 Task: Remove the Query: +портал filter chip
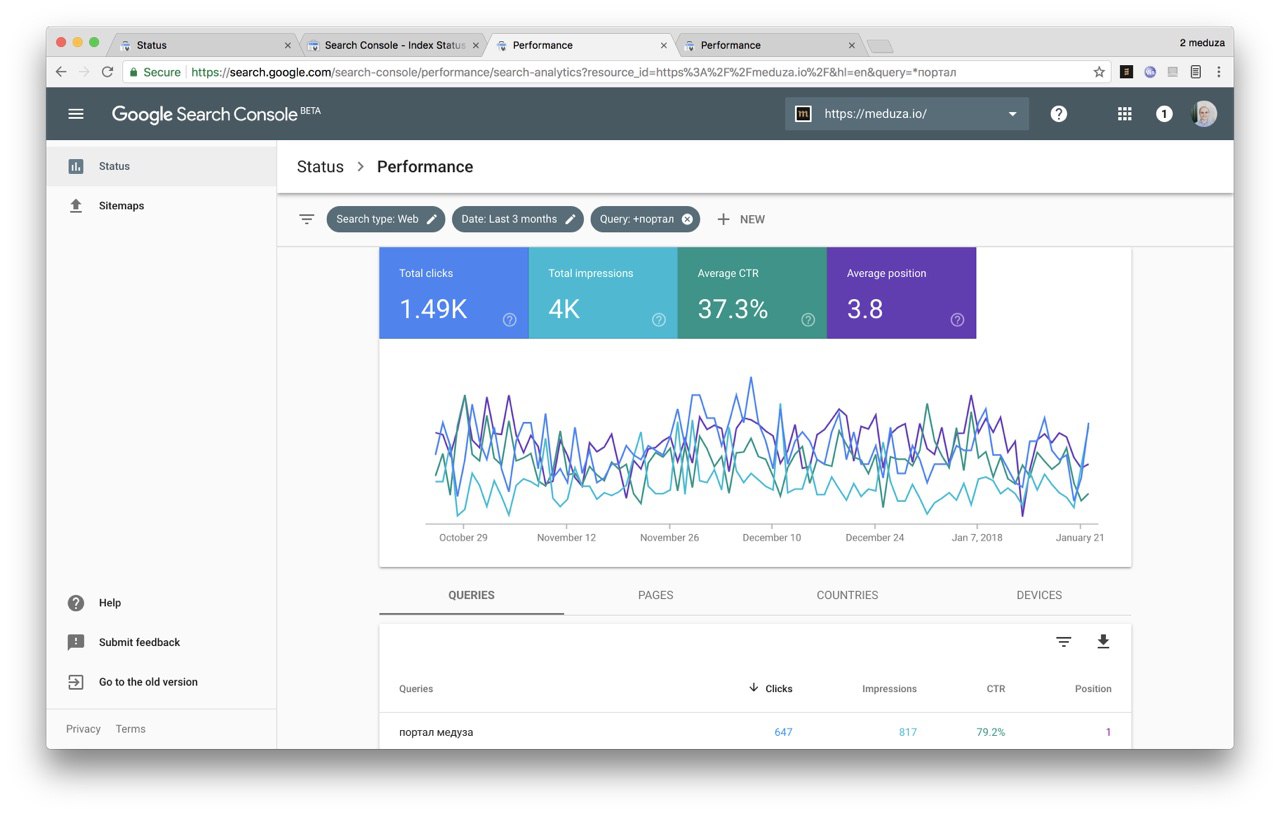[687, 219]
